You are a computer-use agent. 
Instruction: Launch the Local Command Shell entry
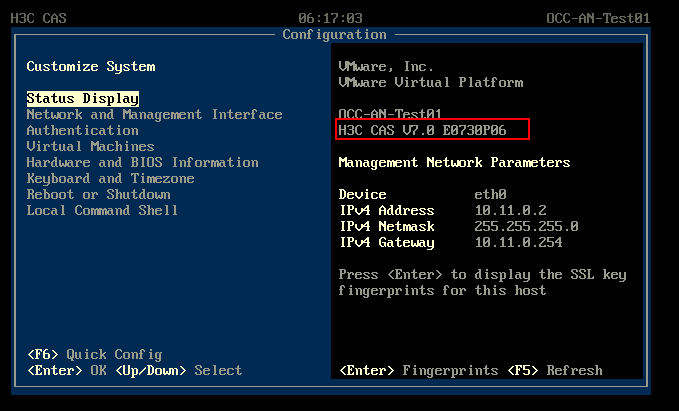pos(102,211)
